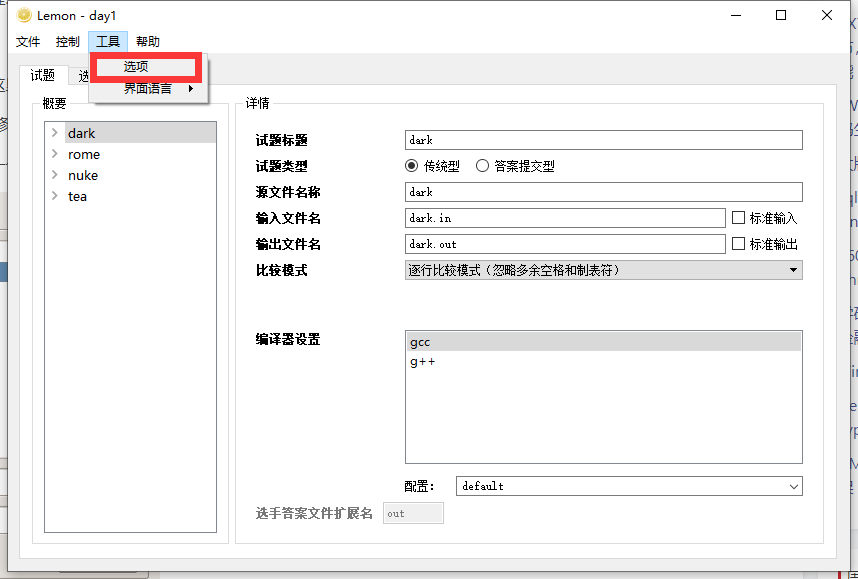Click the Lemon app icon in title bar

point(24,15)
